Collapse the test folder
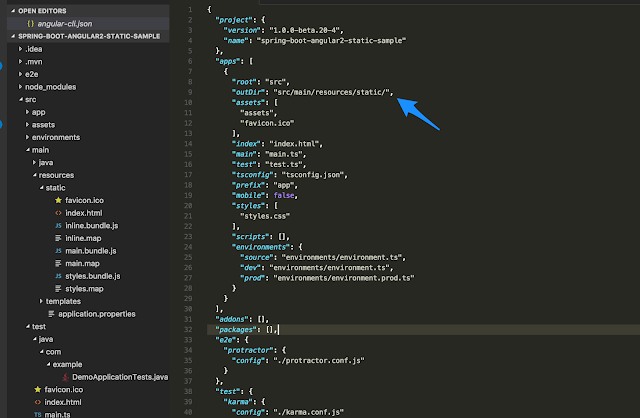This screenshot has height=418, width=640. click(x=27, y=327)
